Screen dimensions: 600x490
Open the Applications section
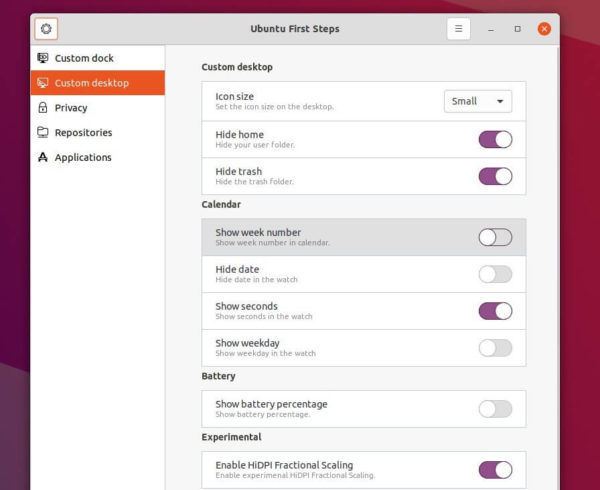coord(98,157)
